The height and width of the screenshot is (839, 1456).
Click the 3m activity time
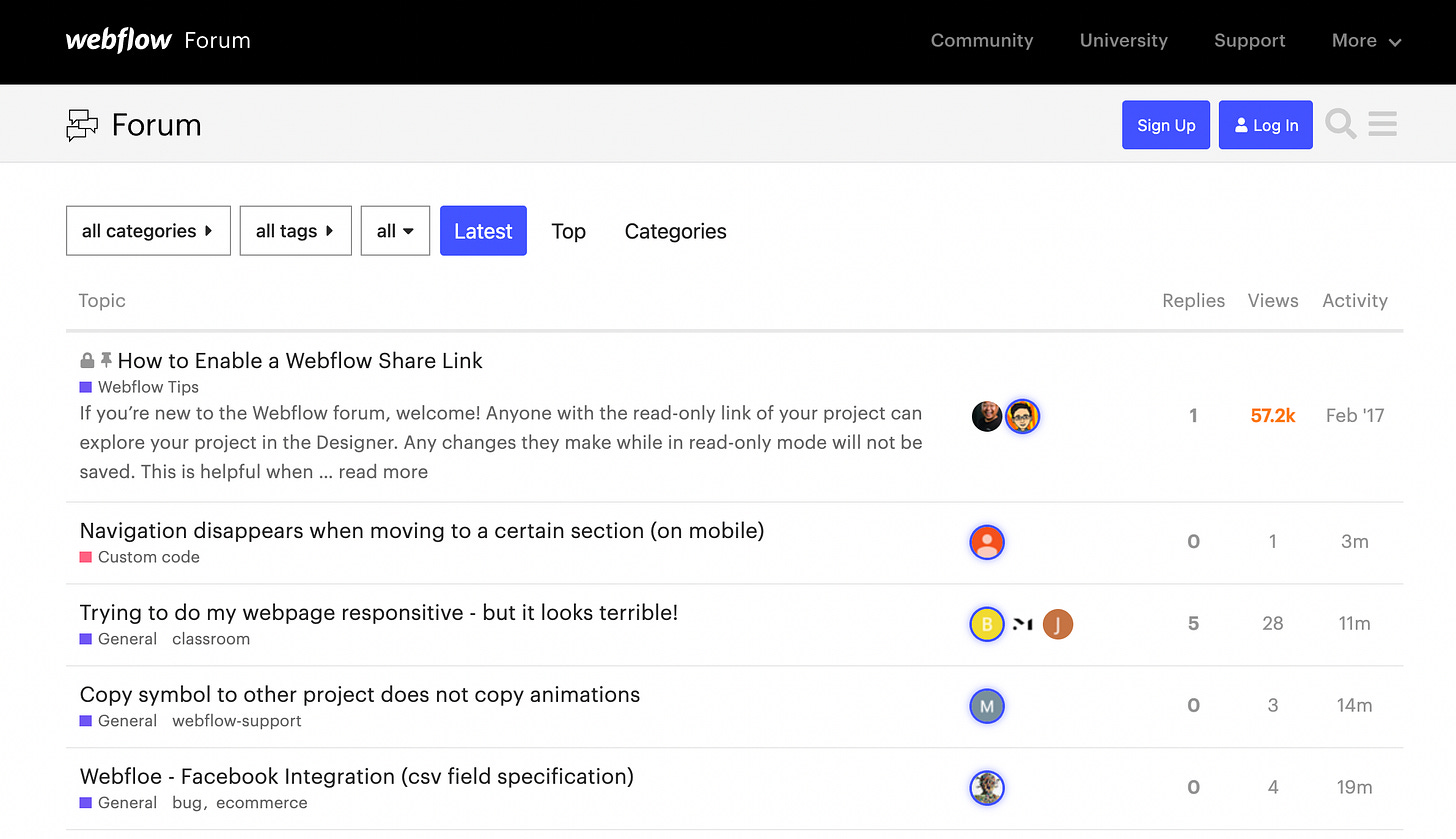pyautogui.click(x=1355, y=542)
